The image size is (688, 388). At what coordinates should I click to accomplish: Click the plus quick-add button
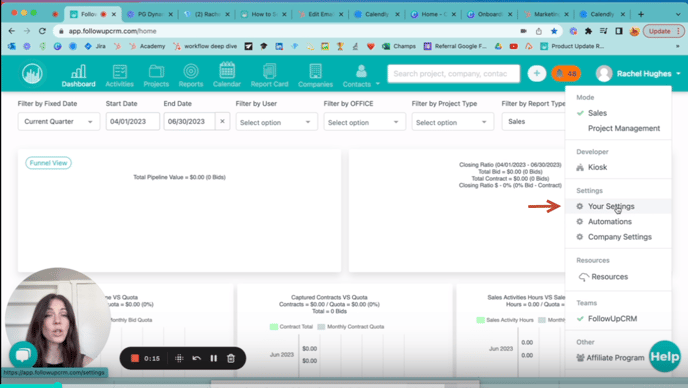tap(536, 73)
